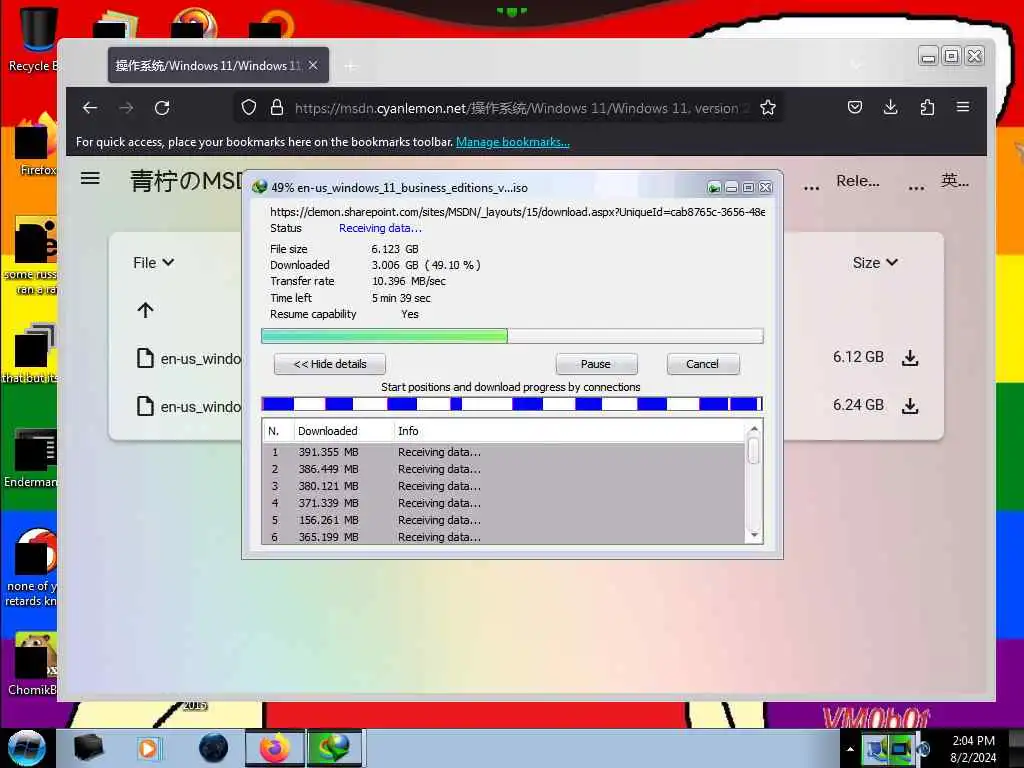
Task: Close the Windows 11 browser tab
Action: (313, 65)
